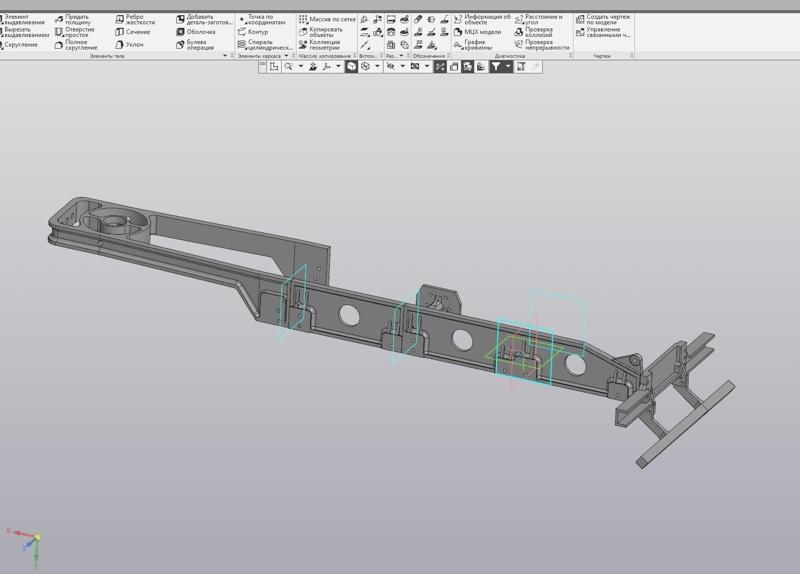The image size is (800, 574).
Task: Select Отверстие простое hole tool
Action: pos(74,32)
